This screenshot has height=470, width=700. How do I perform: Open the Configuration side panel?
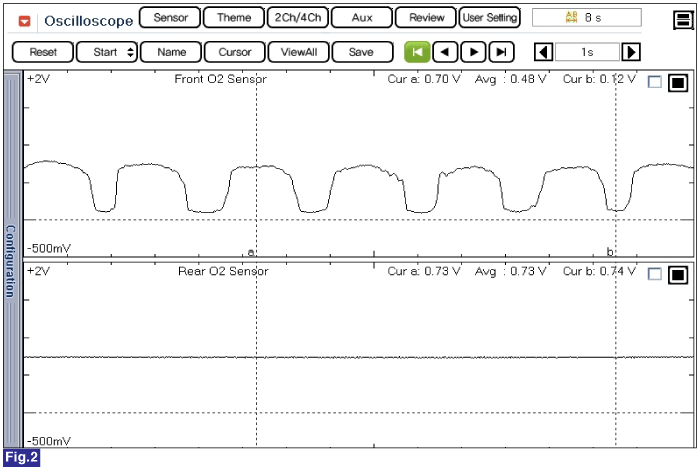(11, 260)
